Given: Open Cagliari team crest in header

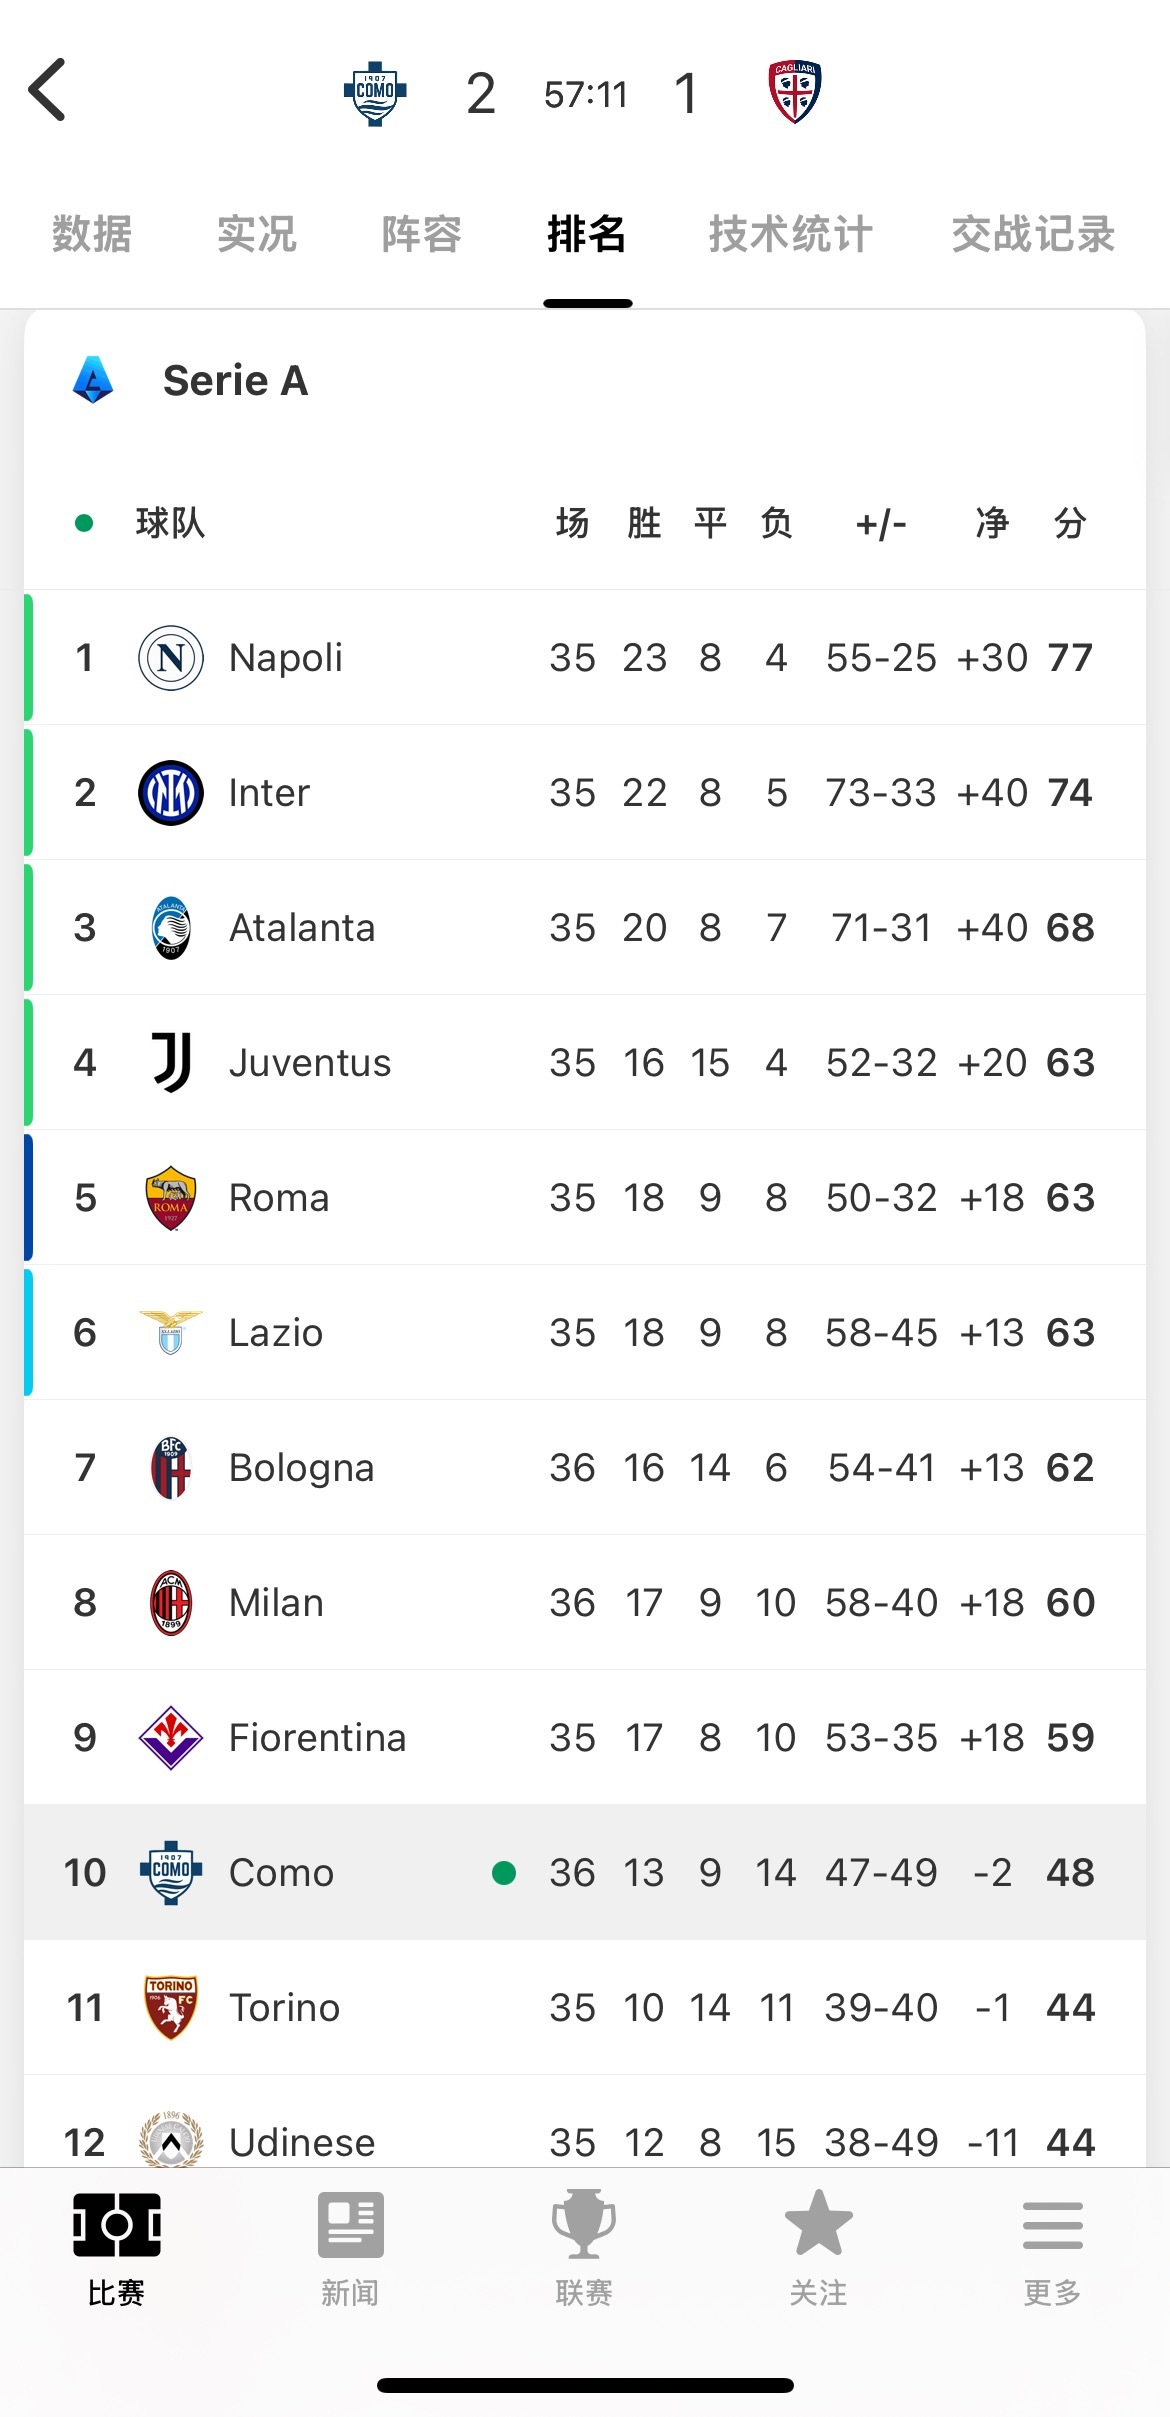Looking at the screenshot, I should coord(794,92).
